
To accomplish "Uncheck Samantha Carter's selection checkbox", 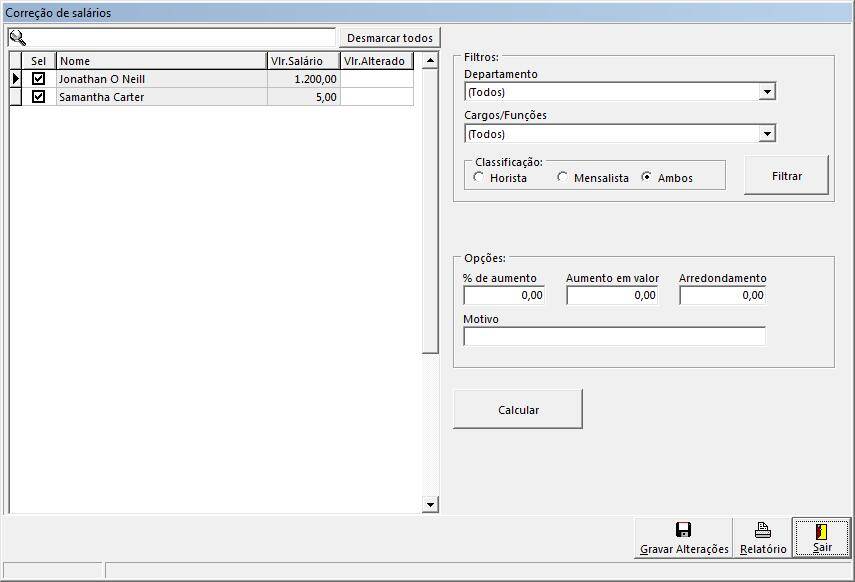I will click(39, 97).
